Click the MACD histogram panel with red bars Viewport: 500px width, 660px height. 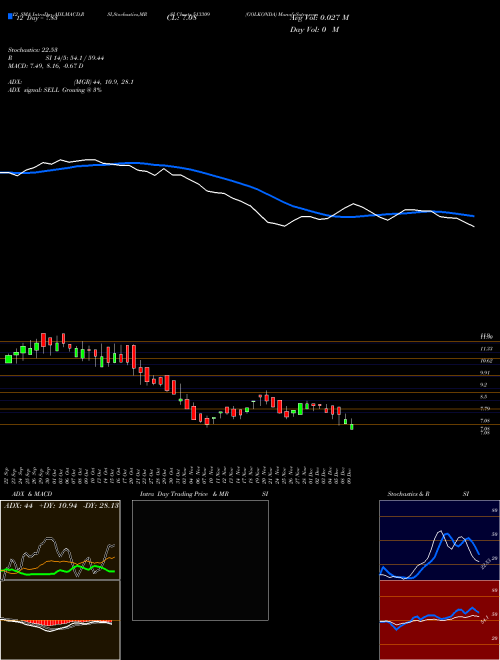click(60, 620)
